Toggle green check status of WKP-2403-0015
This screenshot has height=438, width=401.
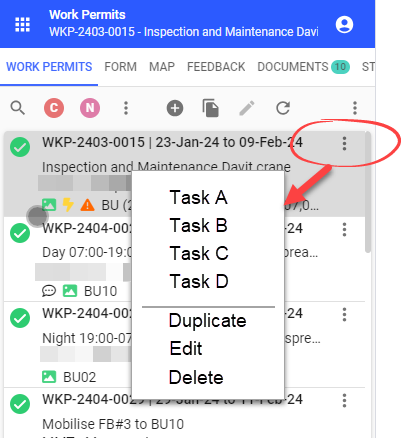click(20, 147)
